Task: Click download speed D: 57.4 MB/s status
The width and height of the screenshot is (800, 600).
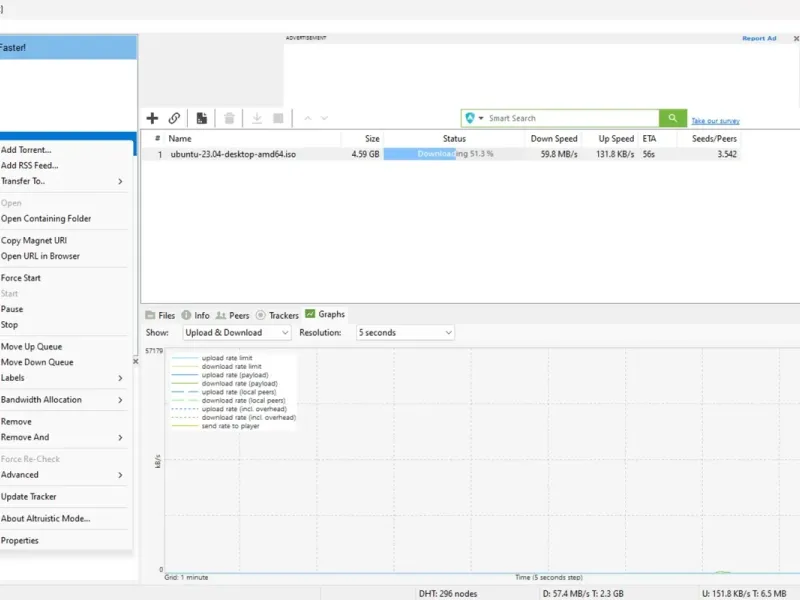Action: click(583, 593)
